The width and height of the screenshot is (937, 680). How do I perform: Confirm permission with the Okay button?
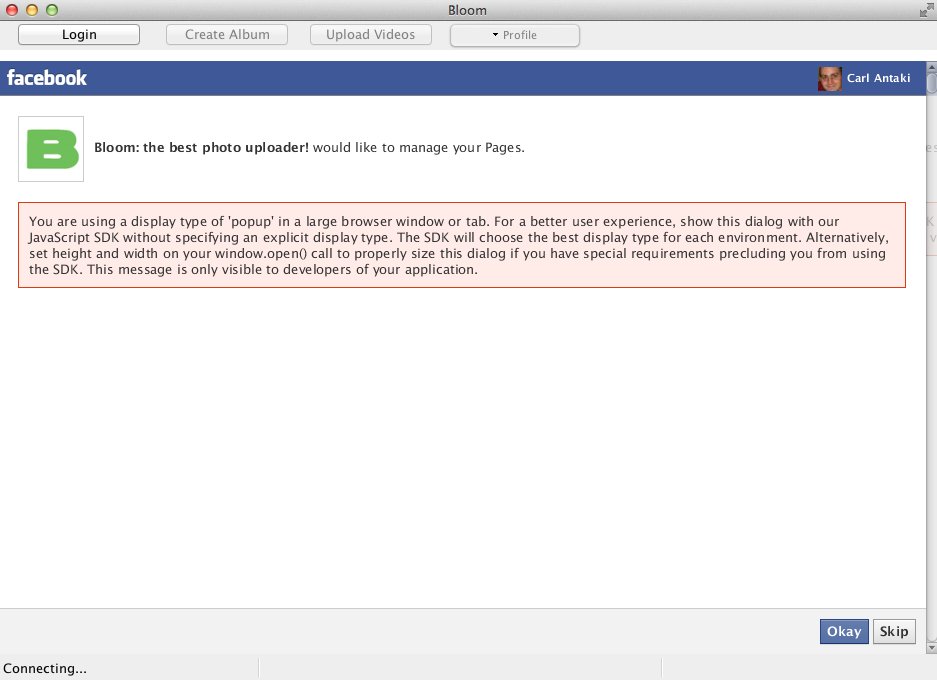(844, 631)
